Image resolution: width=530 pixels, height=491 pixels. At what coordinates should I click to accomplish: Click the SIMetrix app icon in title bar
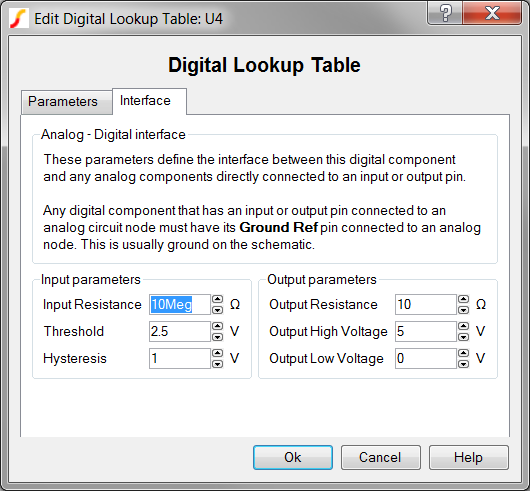[x=19, y=19]
